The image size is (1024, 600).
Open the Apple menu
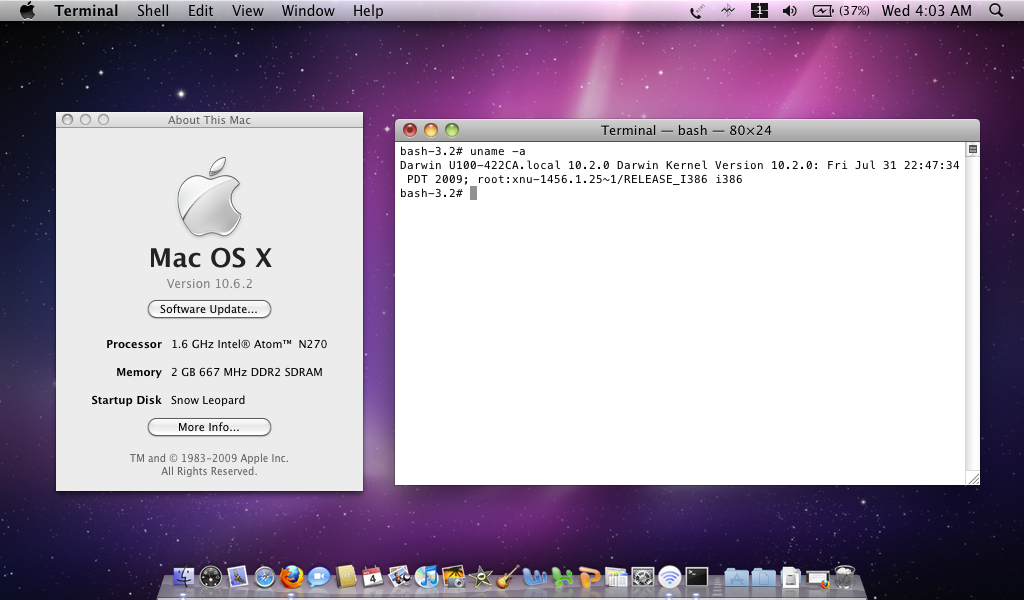pyautogui.click(x=27, y=10)
